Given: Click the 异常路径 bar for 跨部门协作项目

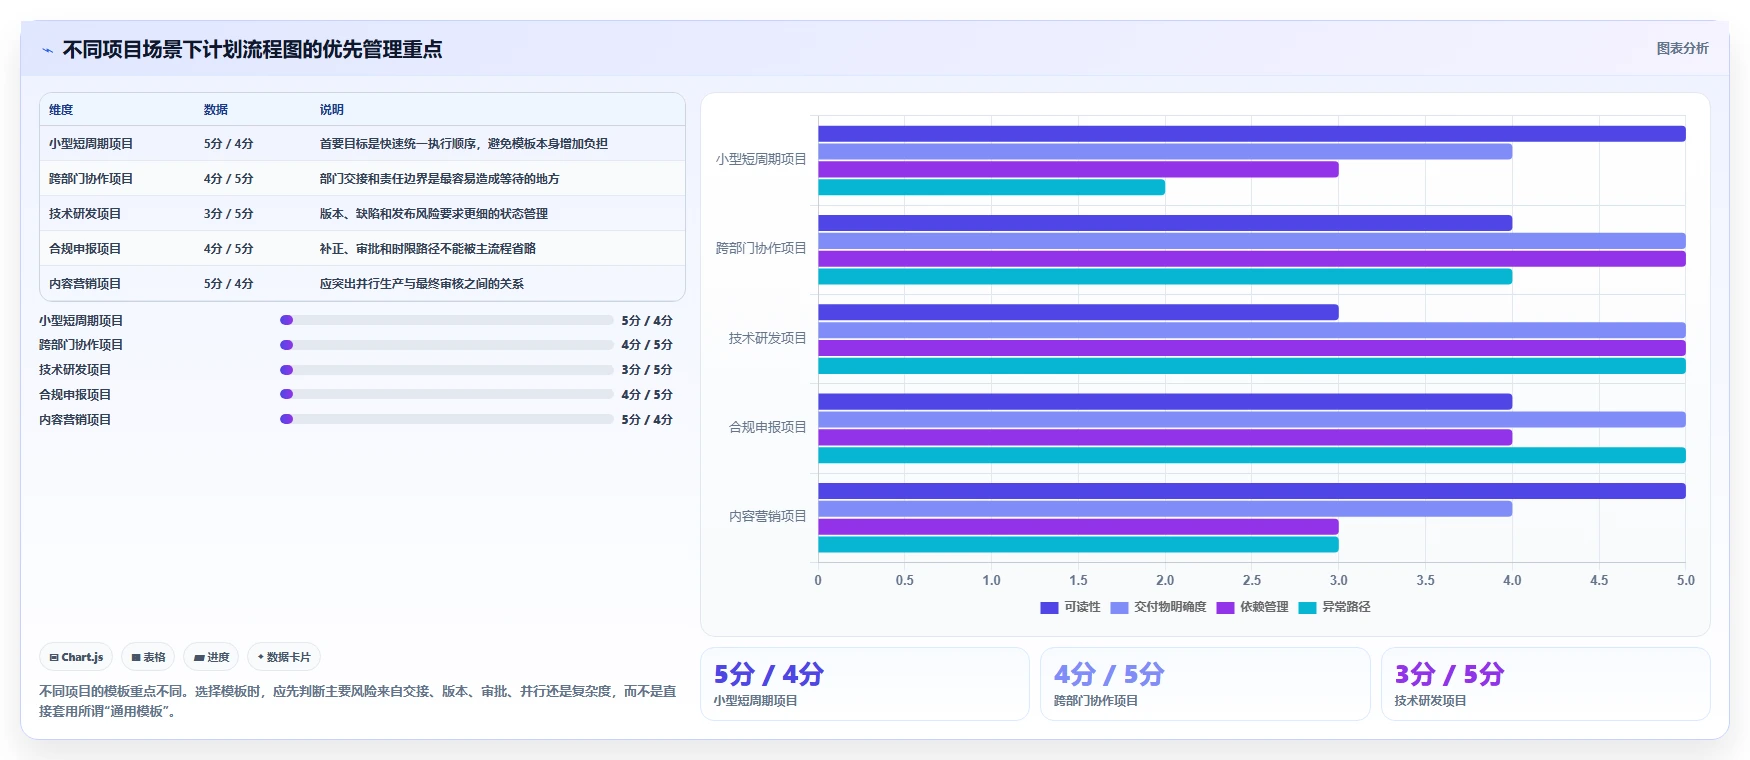Looking at the screenshot, I should click(1165, 277).
